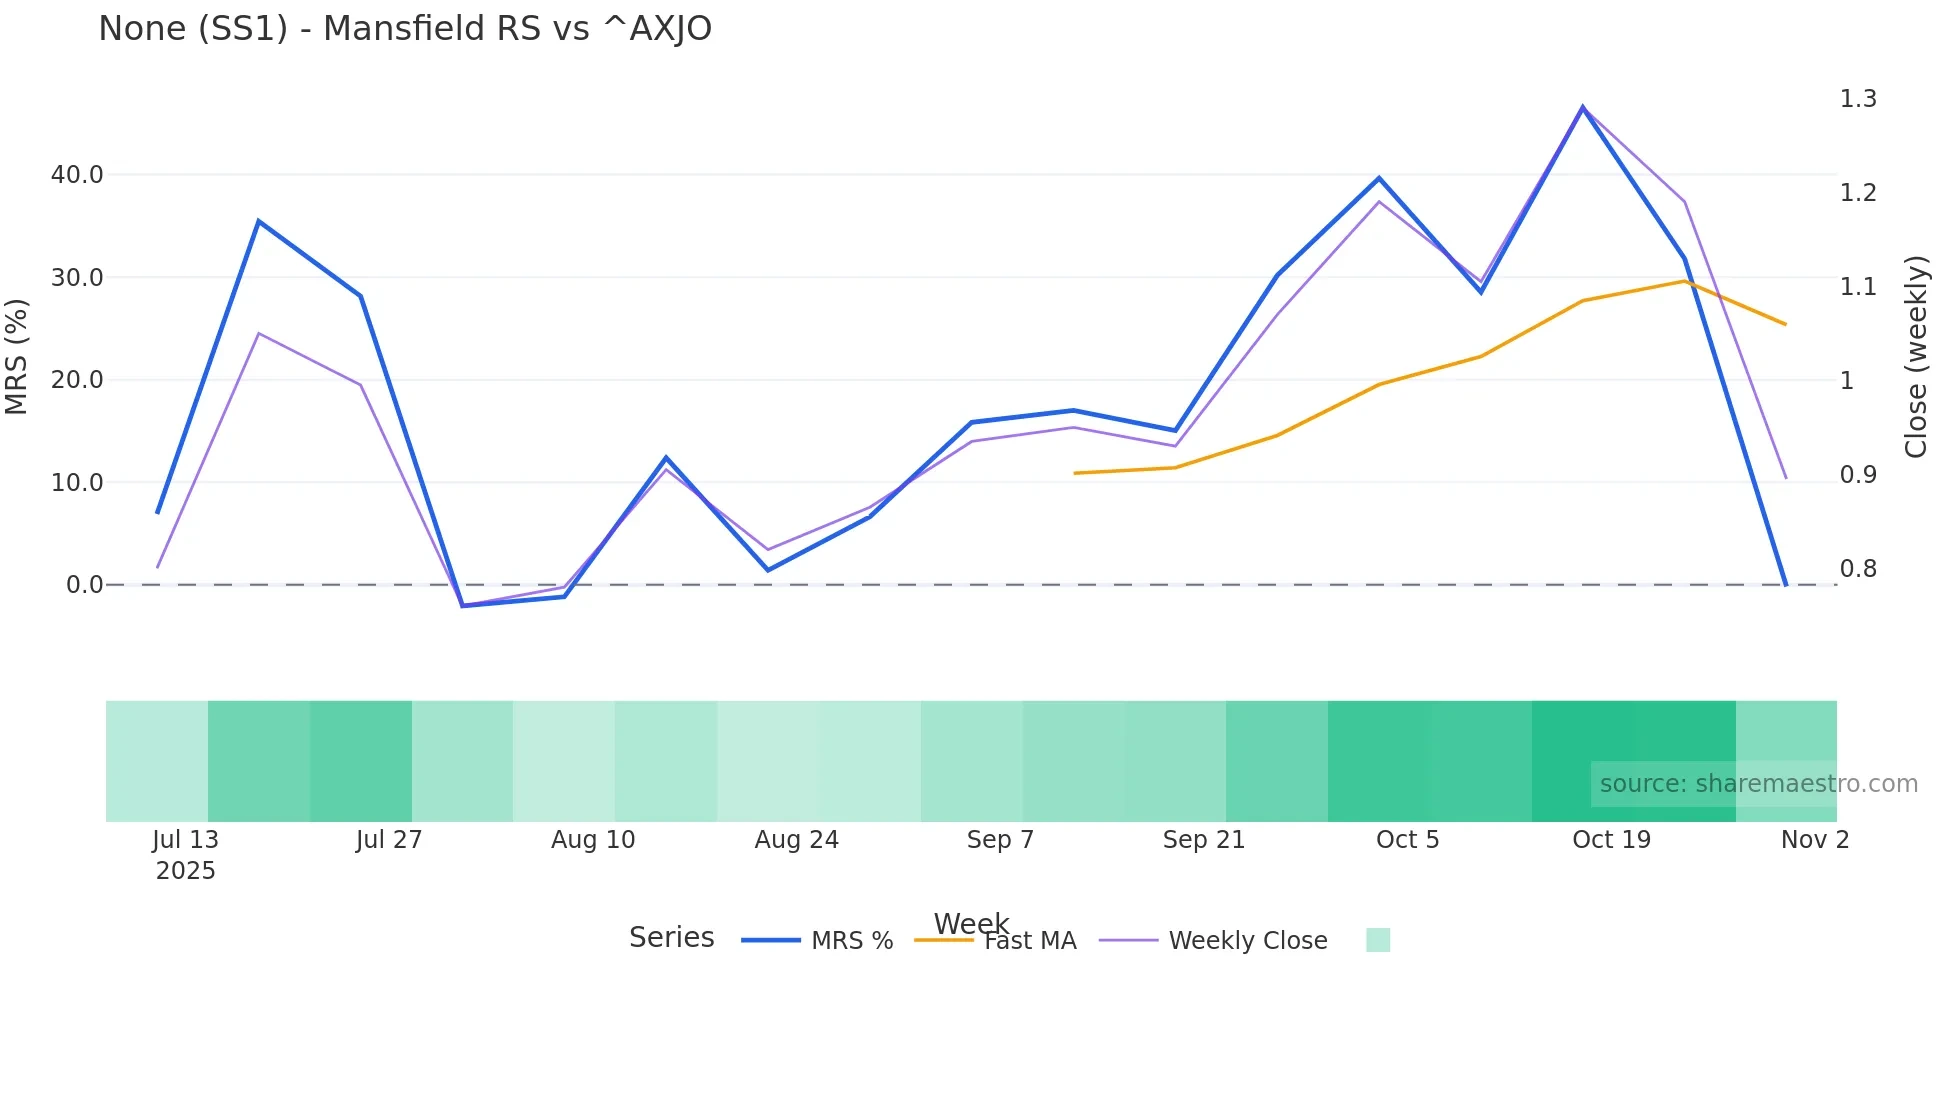This screenshot has width=1960, height=1102.
Task: Click the "Week" x-axis title
Action: pos(971,923)
